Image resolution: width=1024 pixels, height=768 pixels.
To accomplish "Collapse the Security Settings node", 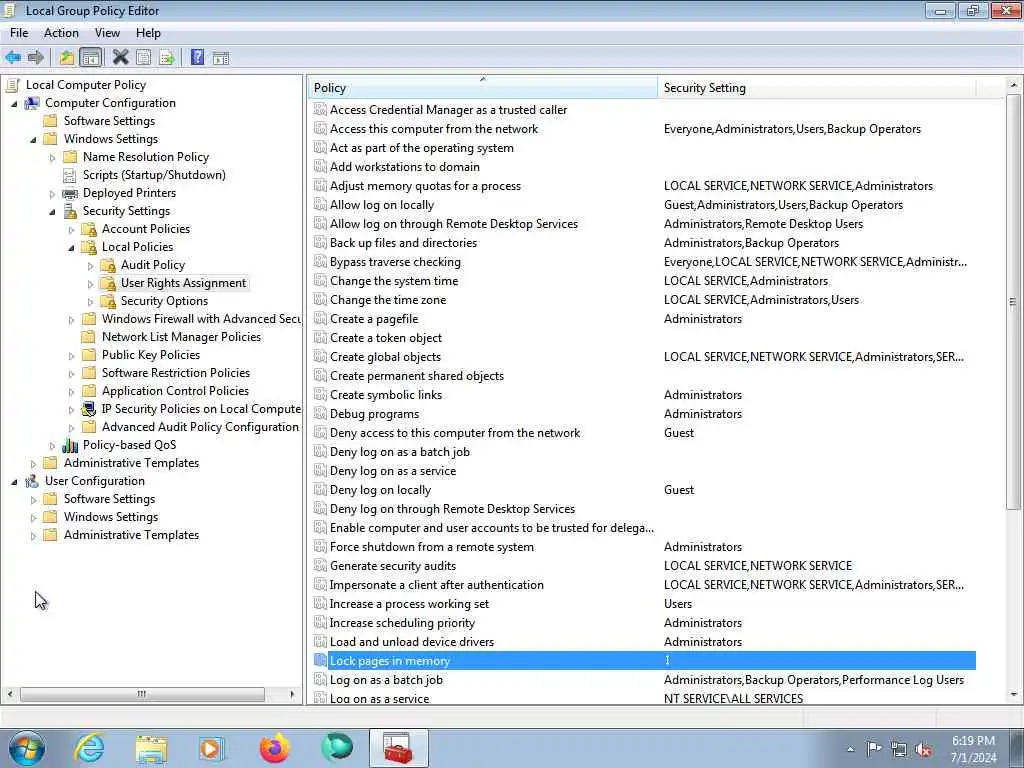I will [x=52, y=212].
